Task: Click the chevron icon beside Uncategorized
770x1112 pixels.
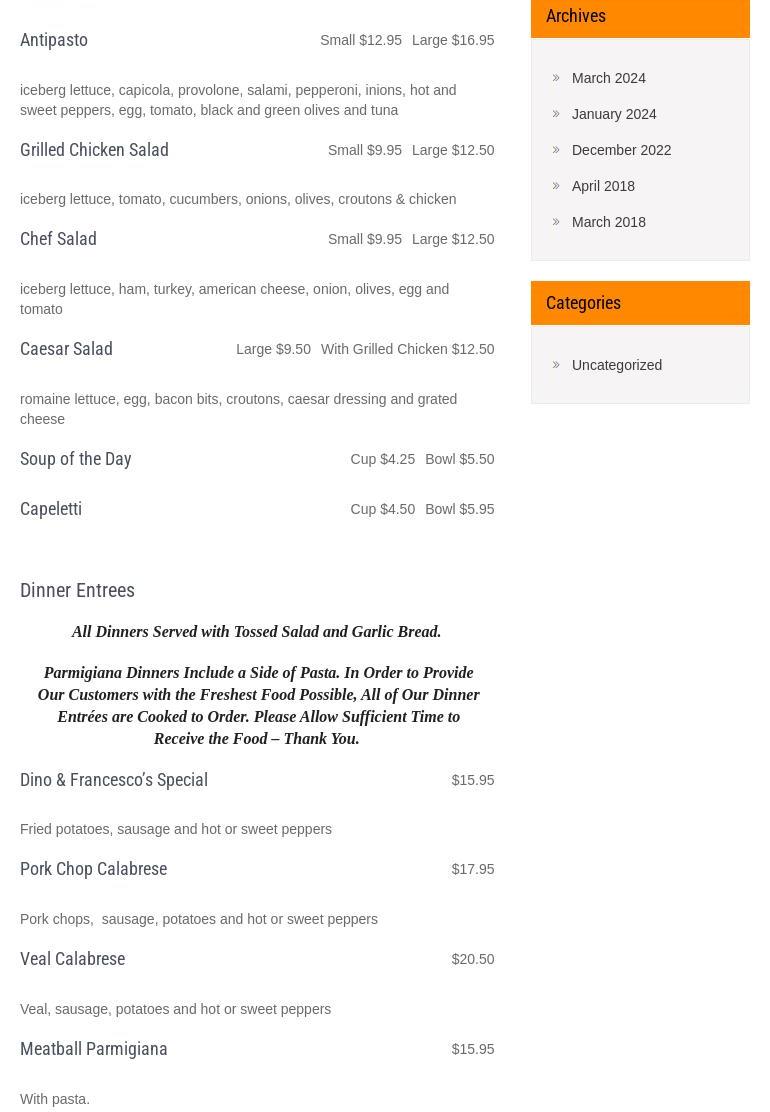Action: pos(556,365)
